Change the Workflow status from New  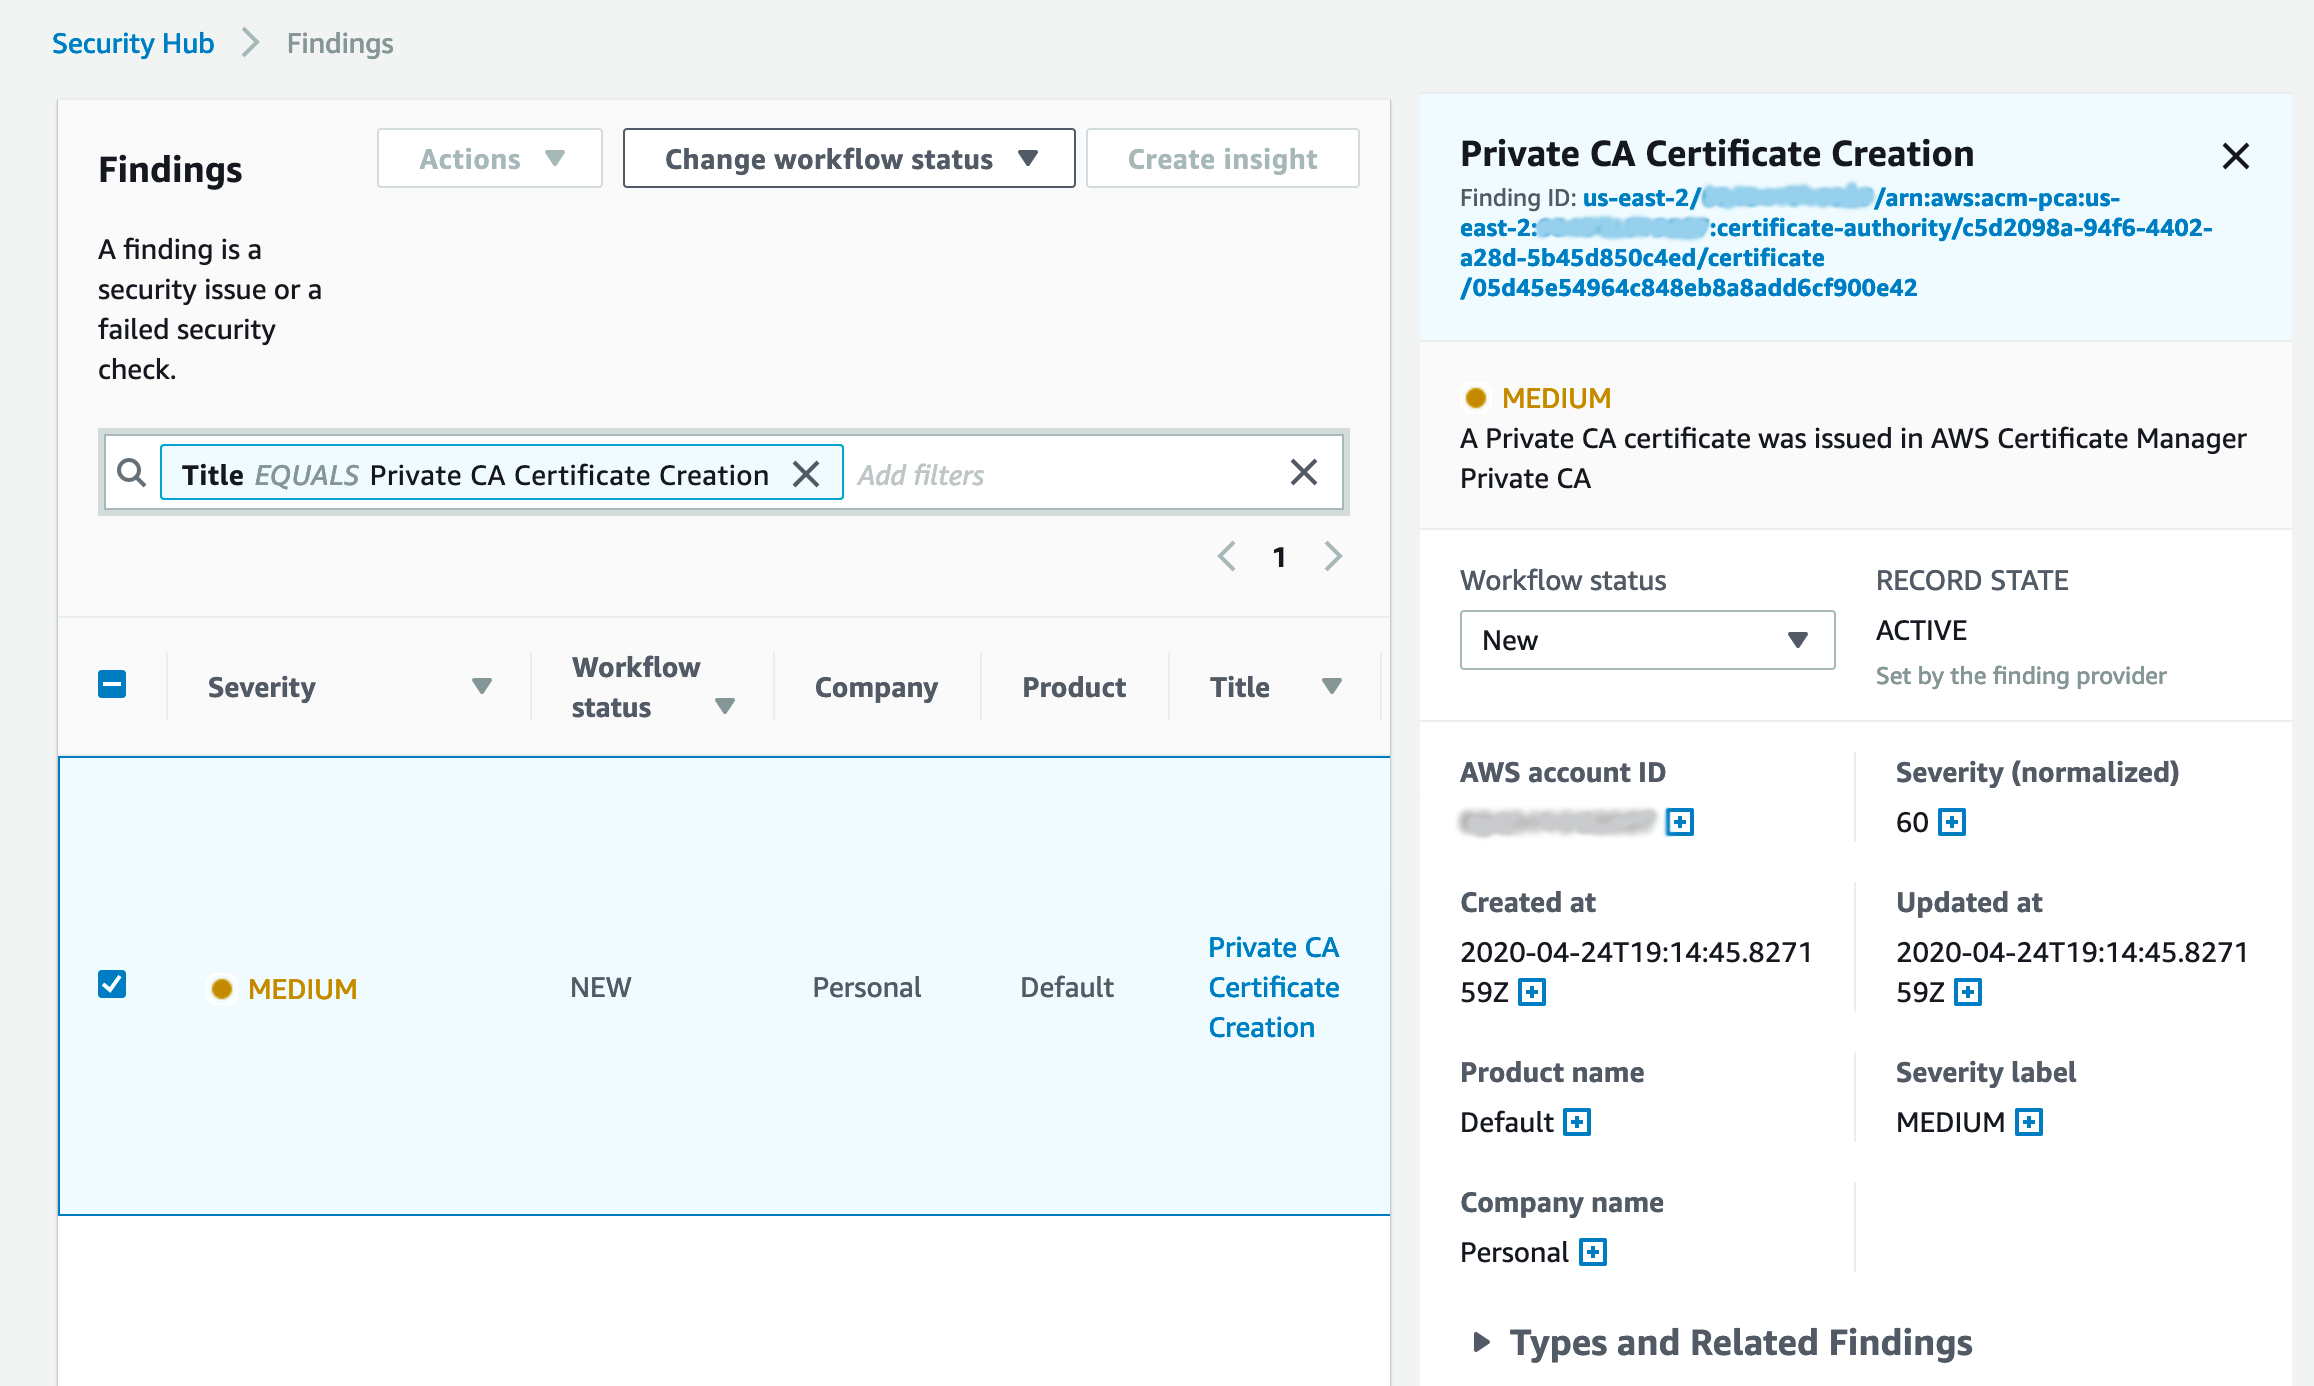1646,640
